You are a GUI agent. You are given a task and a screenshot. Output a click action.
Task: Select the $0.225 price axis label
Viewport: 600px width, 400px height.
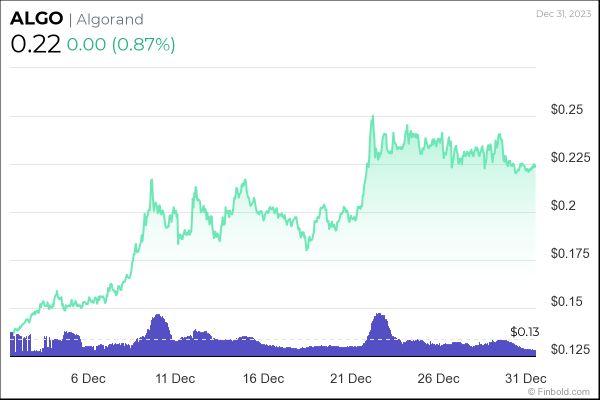tap(571, 158)
